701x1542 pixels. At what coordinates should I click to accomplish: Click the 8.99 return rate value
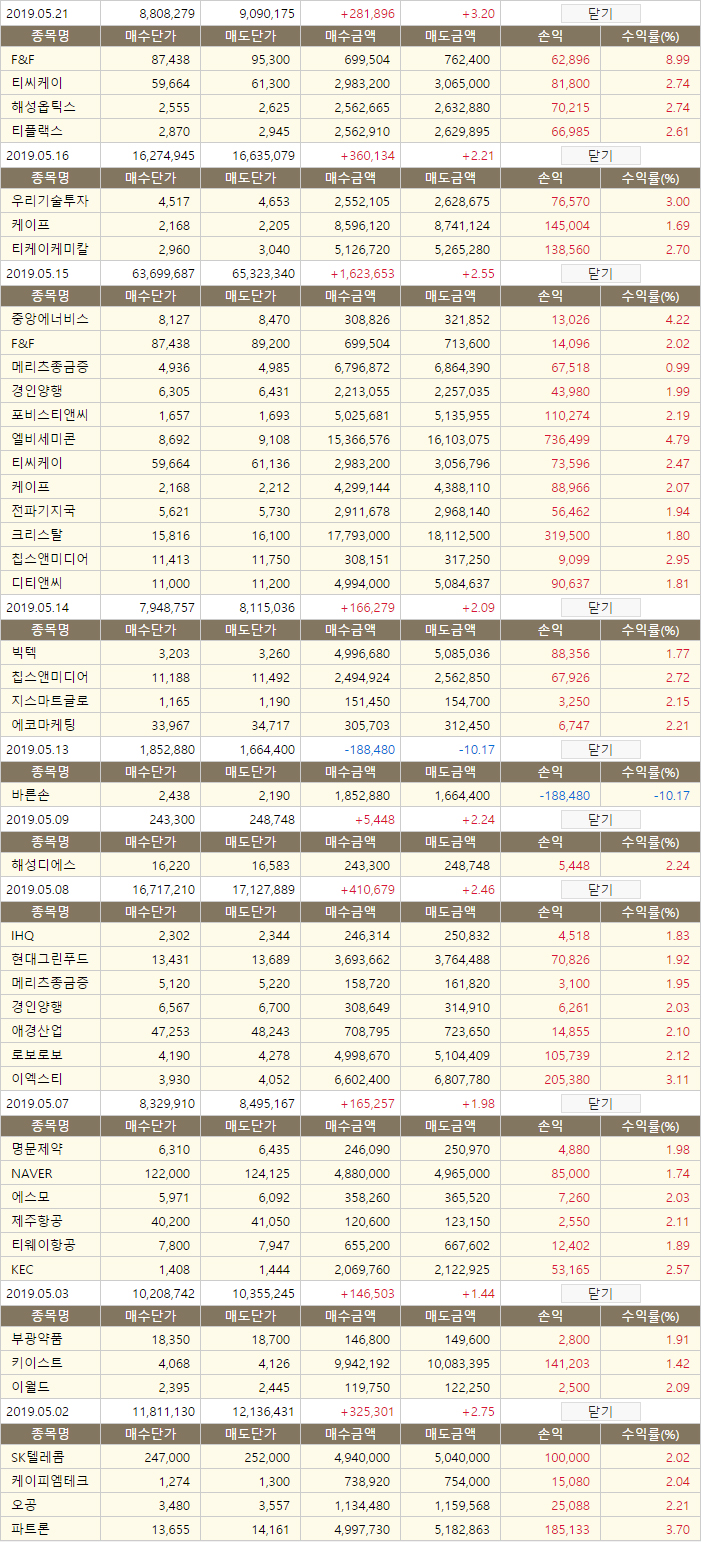(x=678, y=60)
